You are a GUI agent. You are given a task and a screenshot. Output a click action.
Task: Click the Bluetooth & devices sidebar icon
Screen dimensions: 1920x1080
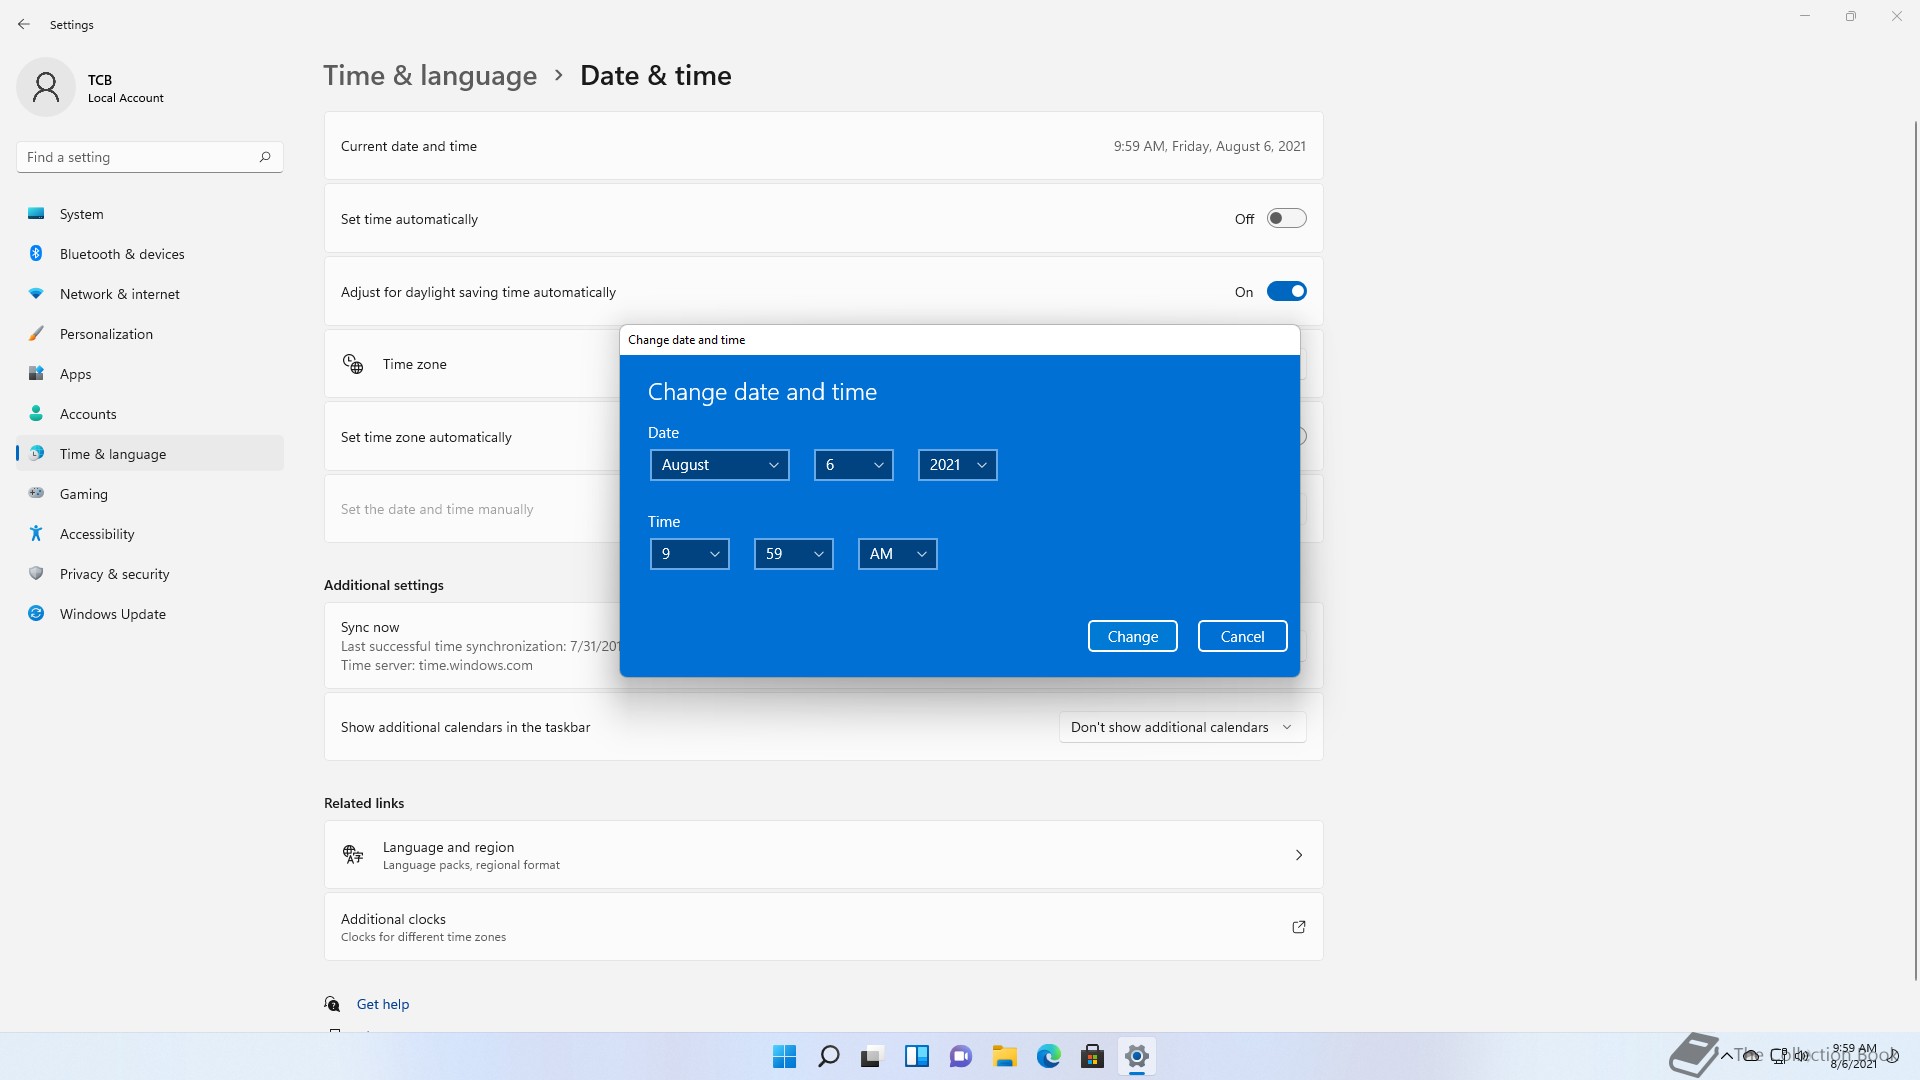coord(36,254)
